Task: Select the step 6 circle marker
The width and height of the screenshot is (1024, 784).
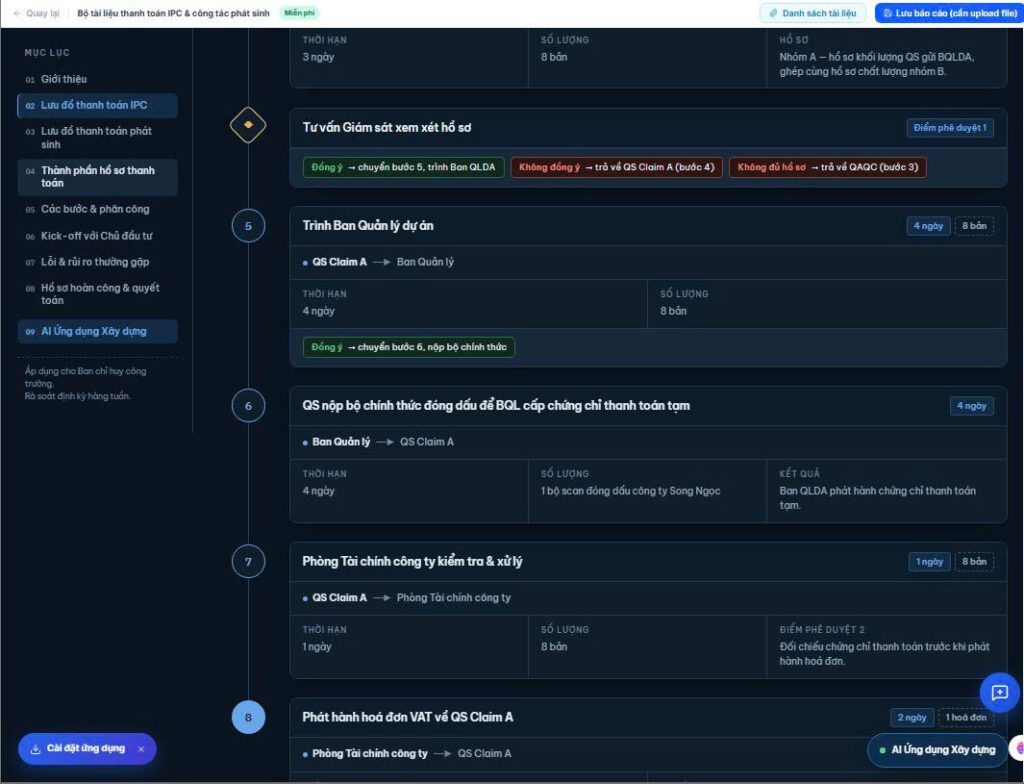Action: pos(248,406)
